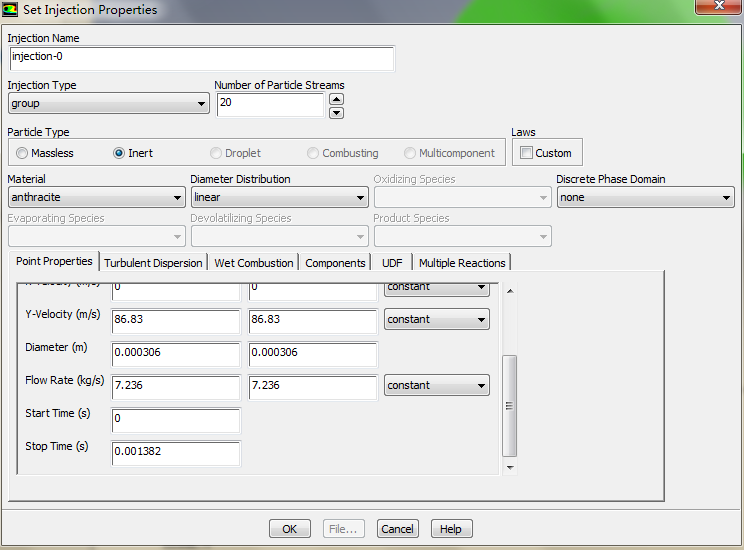The height and width of the screenshot is (550, 744).
Task: Click the Injection Name field
Action: click(x=202, y=59)
